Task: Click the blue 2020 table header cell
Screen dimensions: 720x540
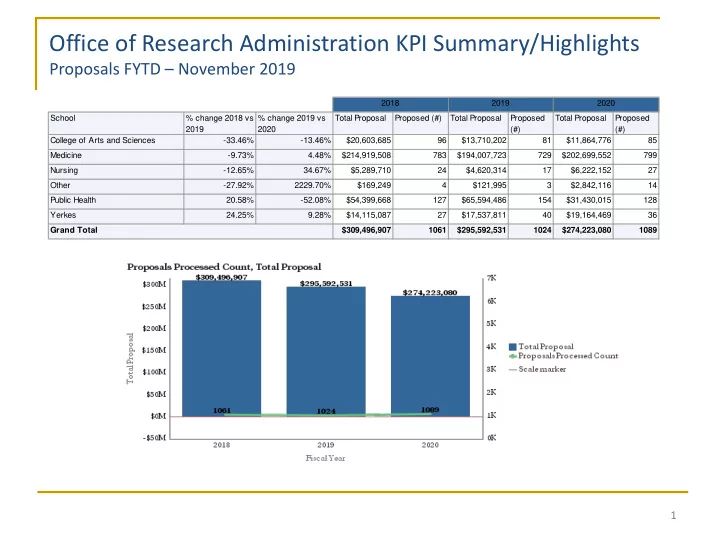Action: pyautogui.click(x=606, y=104)
